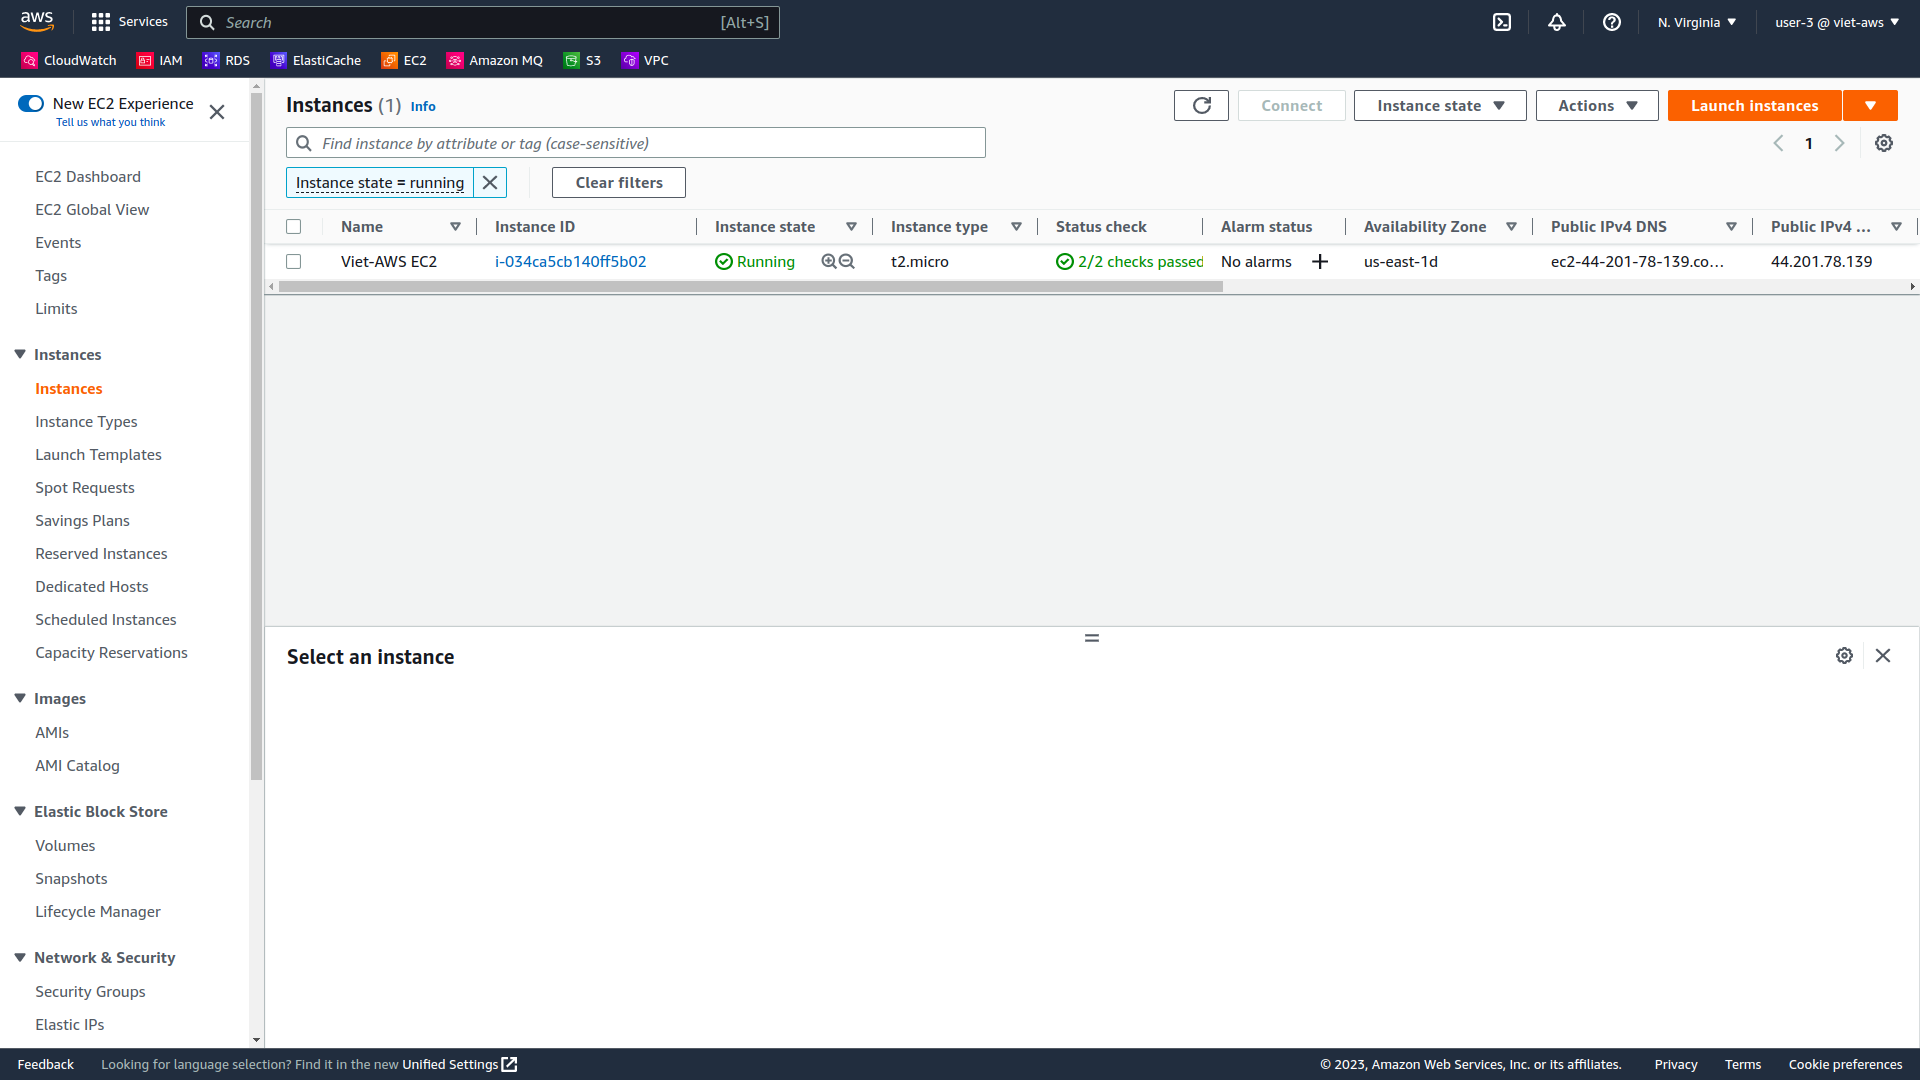
Task: Sort by Public IPv4 DNS column arrow
Action: [x=1731, y=227]
